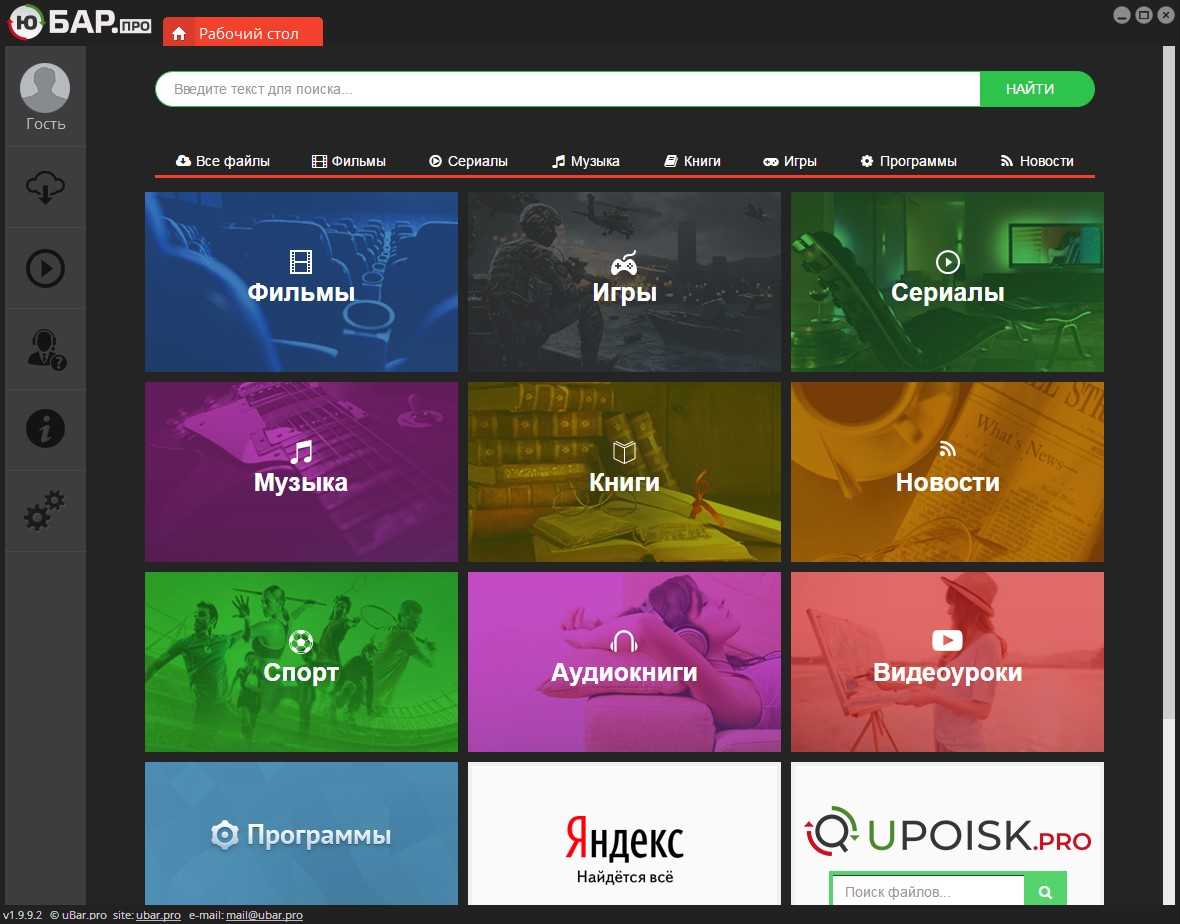The height and width of the screenshot is (924, 1180).
Task: Click the mail@ubar.pro email link
Action: [x=264, y=916]
